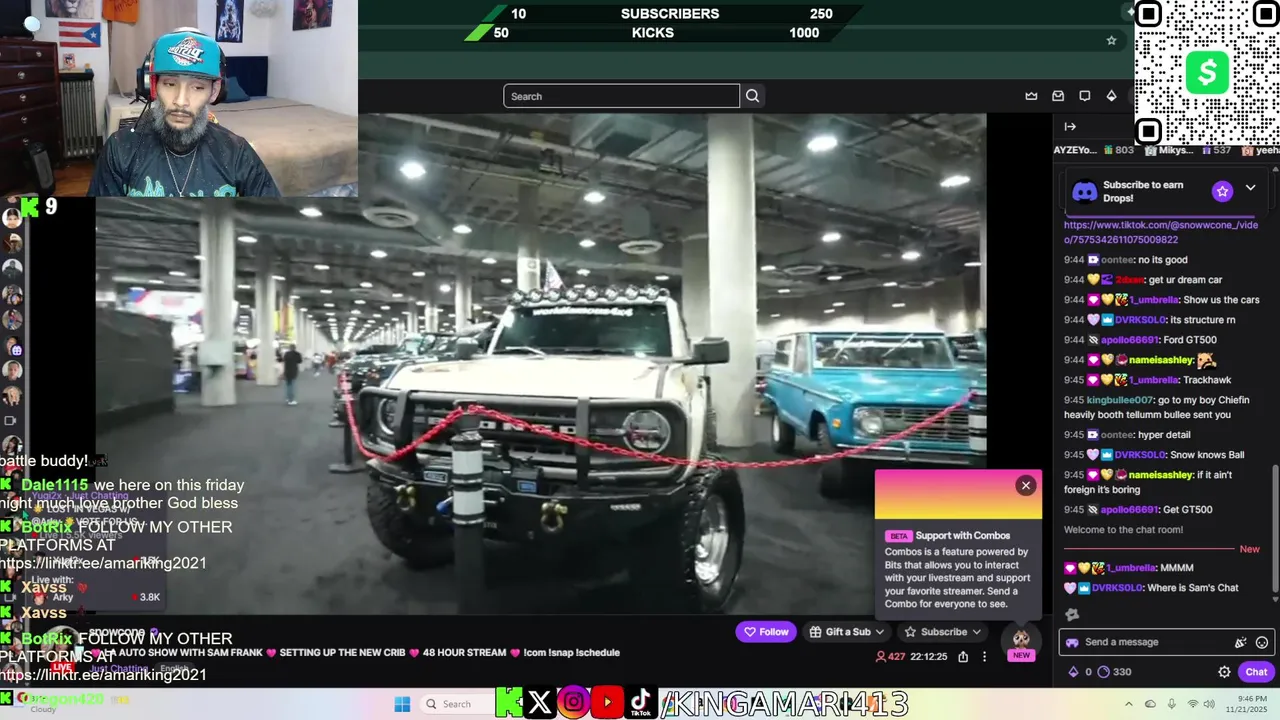Open Prime Loot crown icon
This screenshot has width=1280, height=720.
1031,96
